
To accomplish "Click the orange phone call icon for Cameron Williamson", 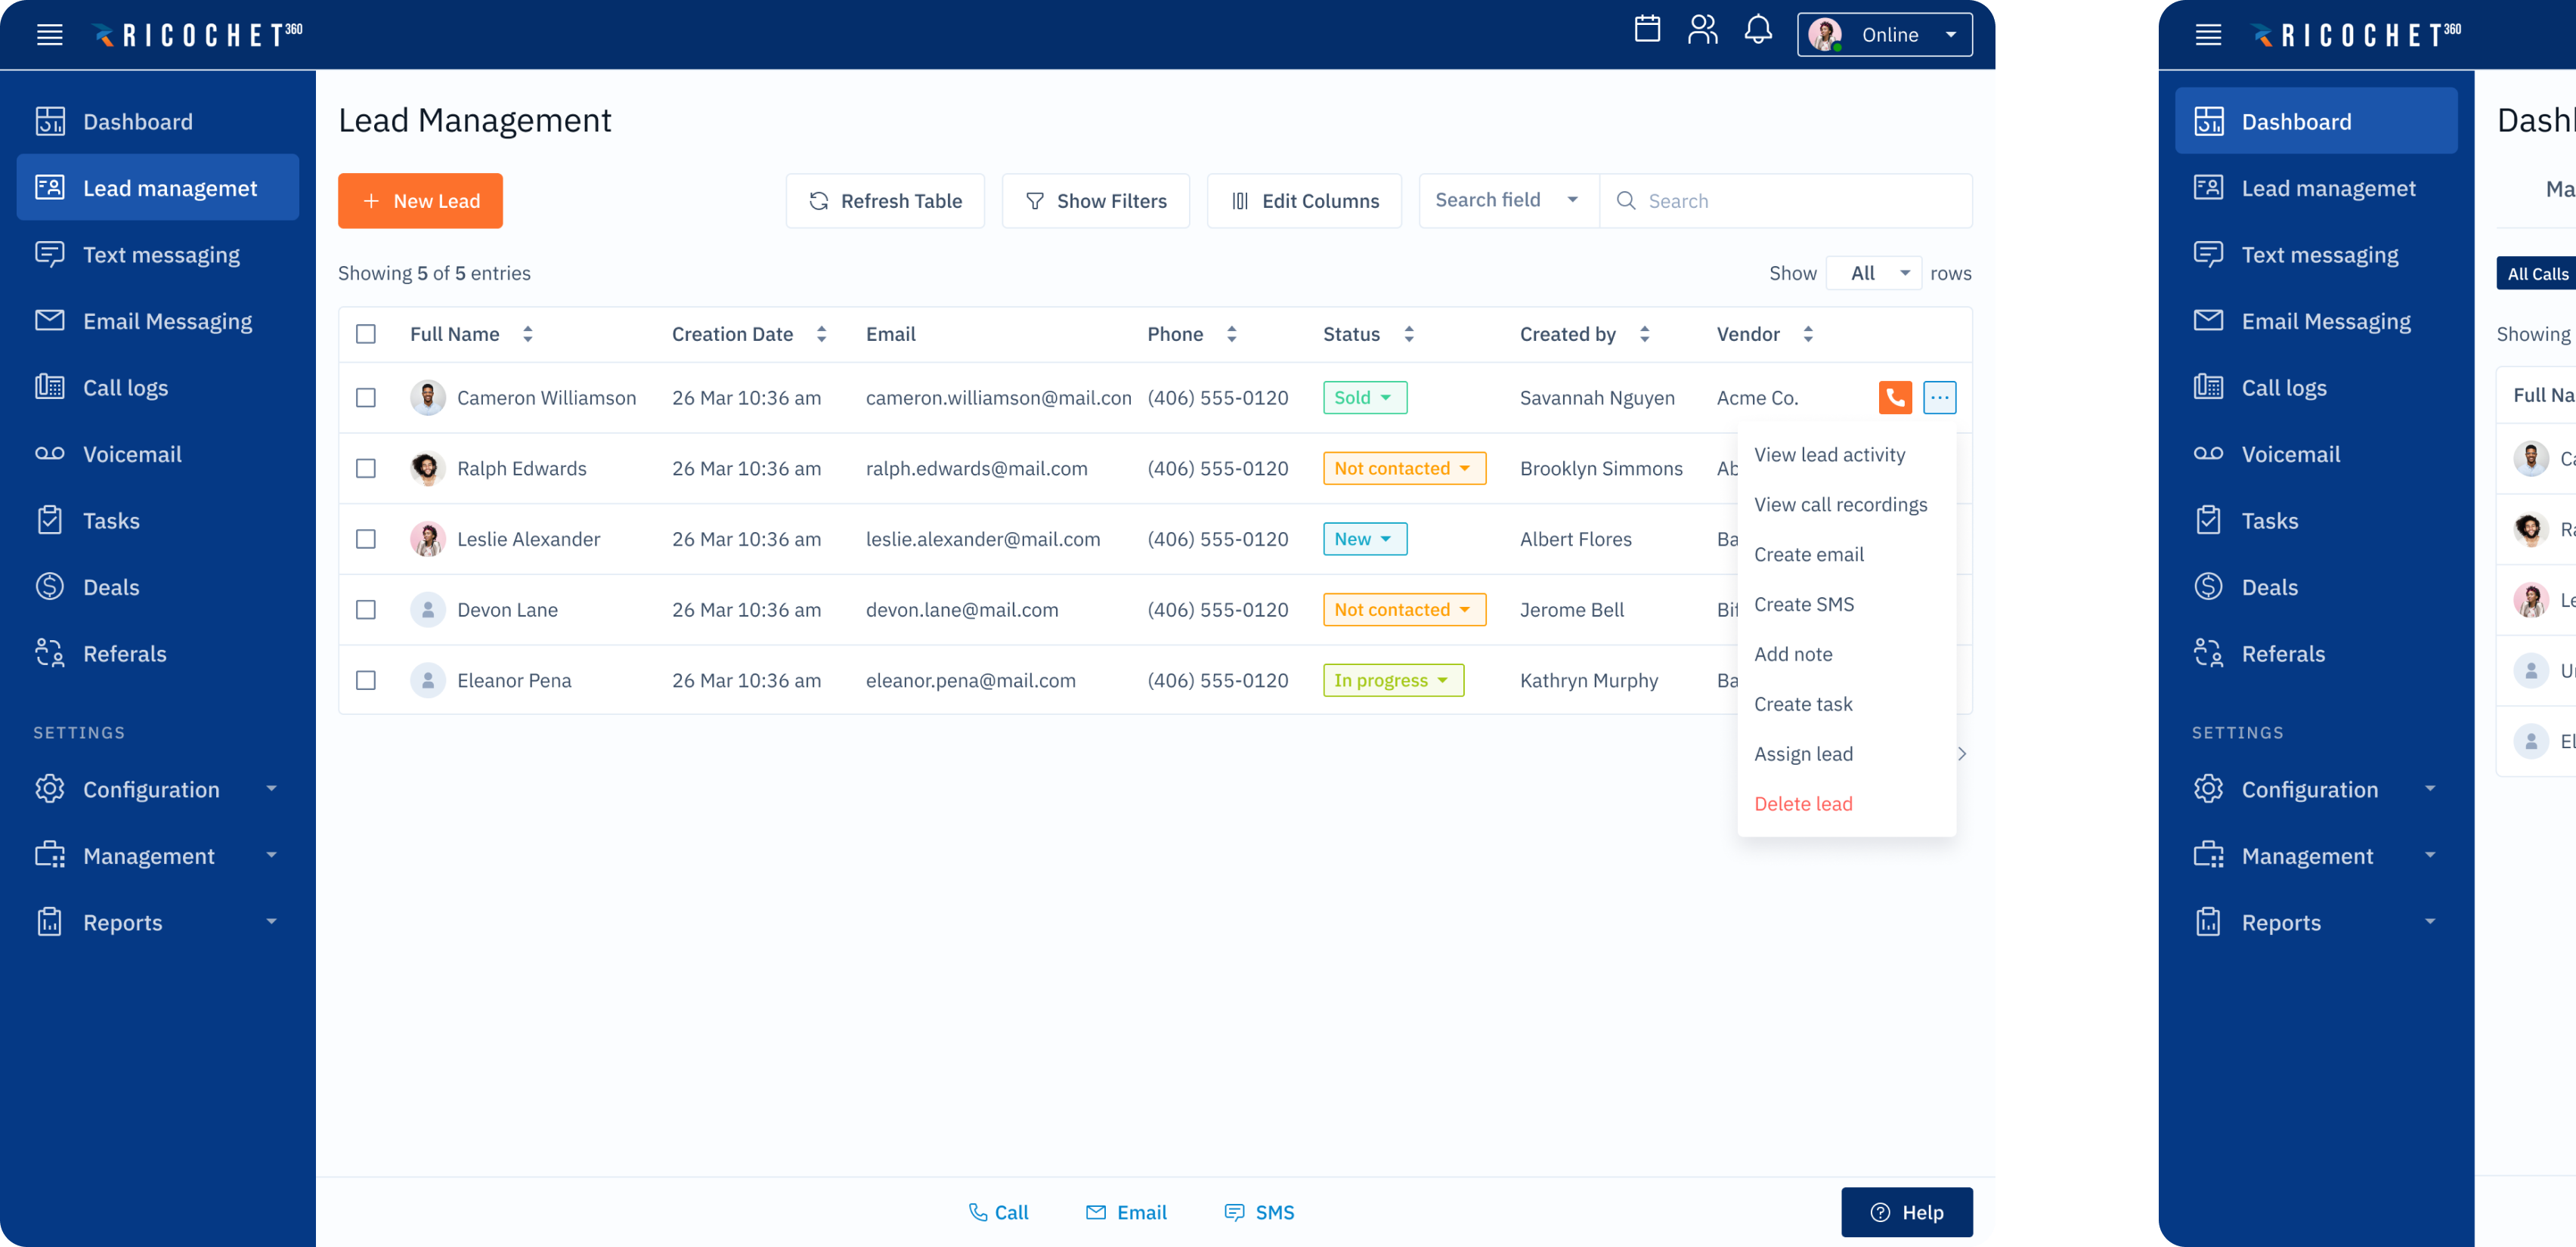I will click(1894, 398).
